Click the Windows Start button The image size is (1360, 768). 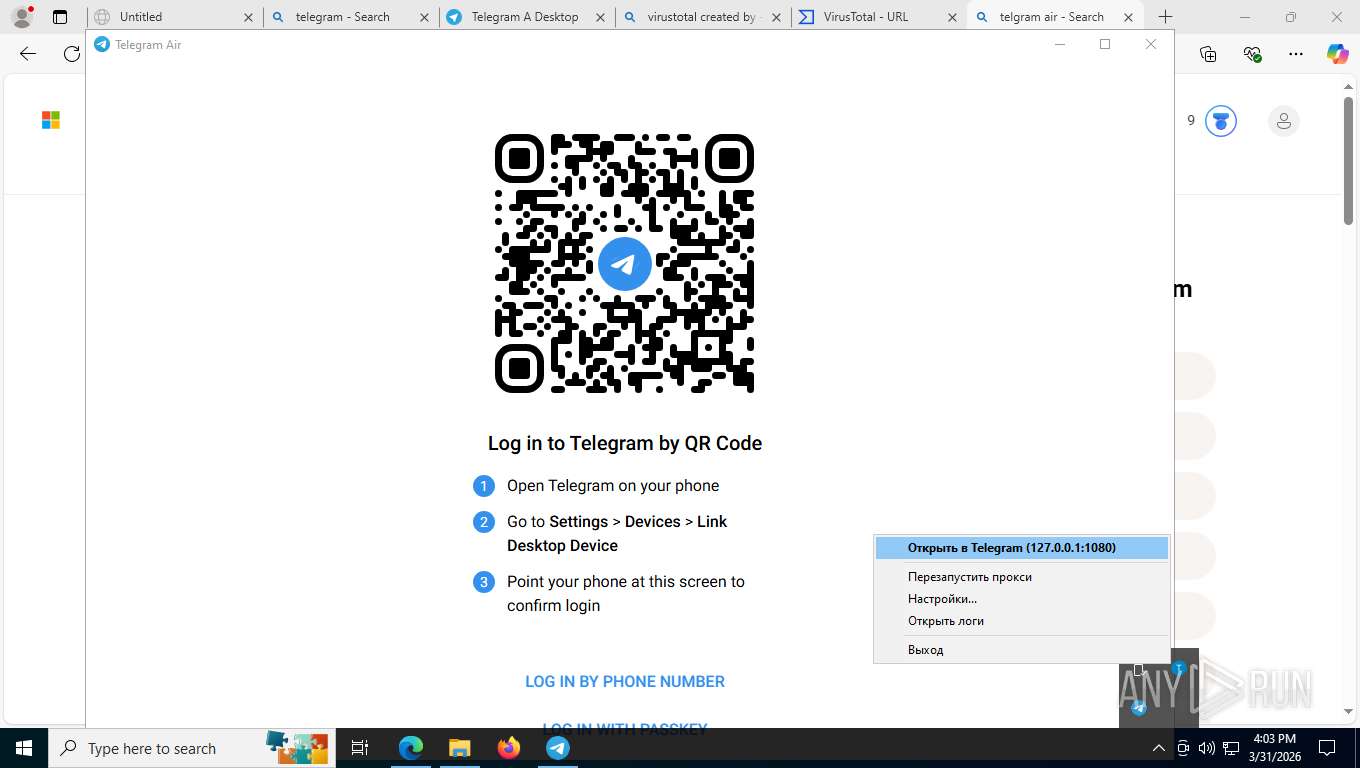24,748
